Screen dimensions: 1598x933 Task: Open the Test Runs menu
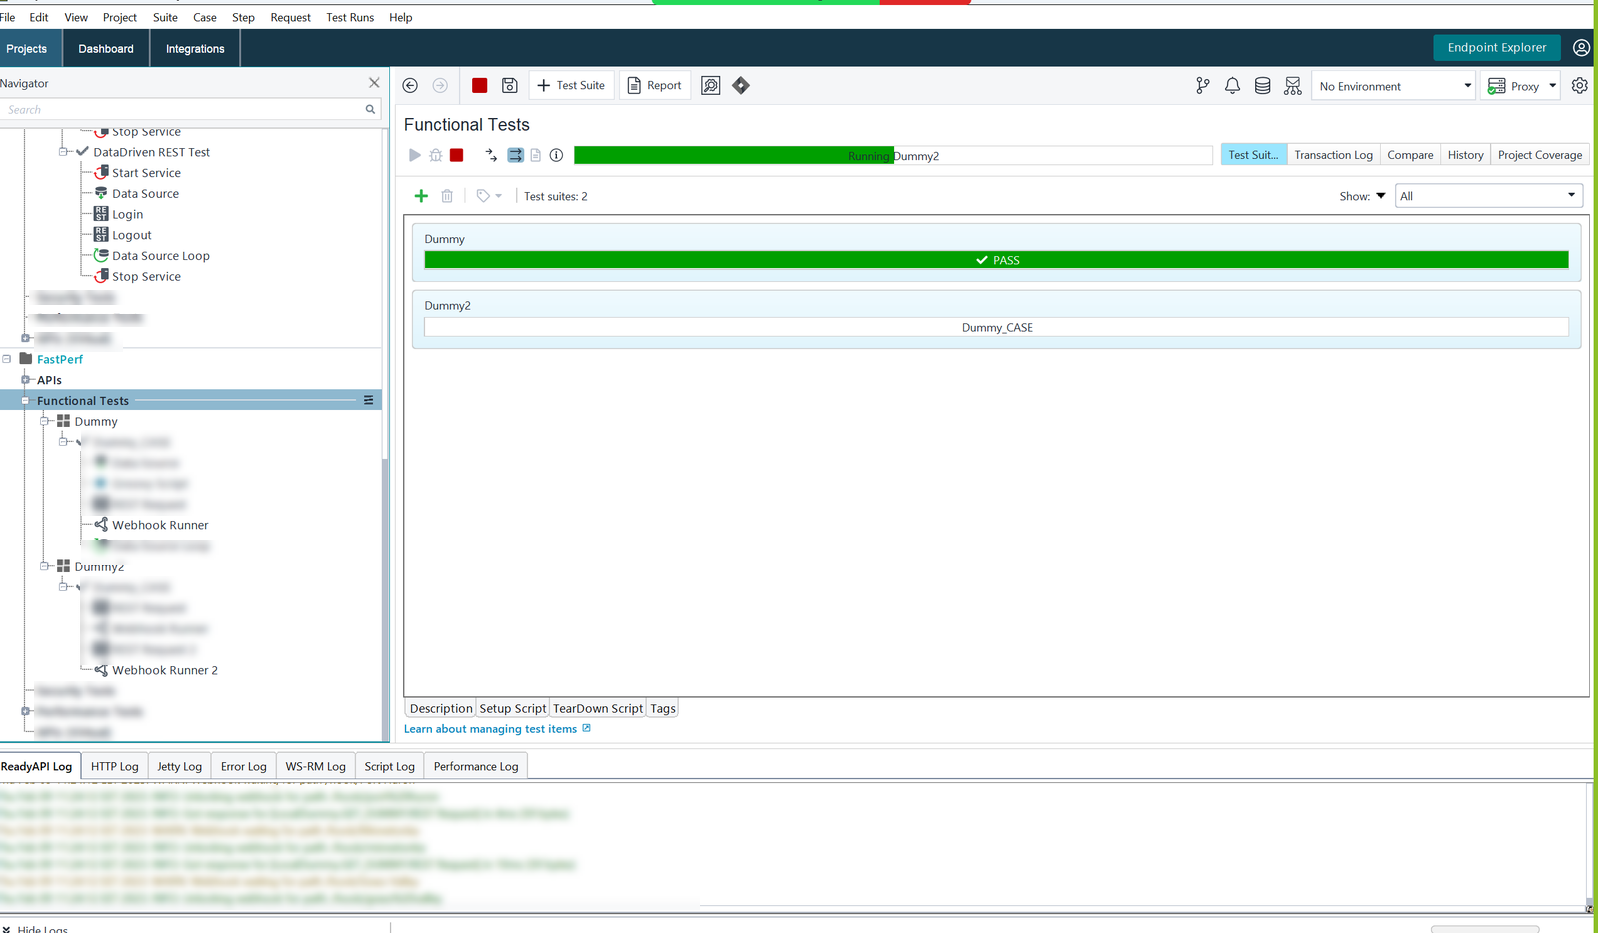pyautogui.click(x=350, y=17)
